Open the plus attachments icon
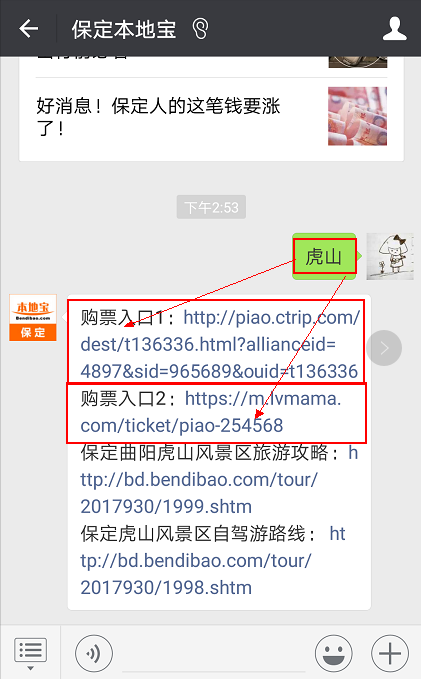Screen dimensions: 421x679 (390, 653)
